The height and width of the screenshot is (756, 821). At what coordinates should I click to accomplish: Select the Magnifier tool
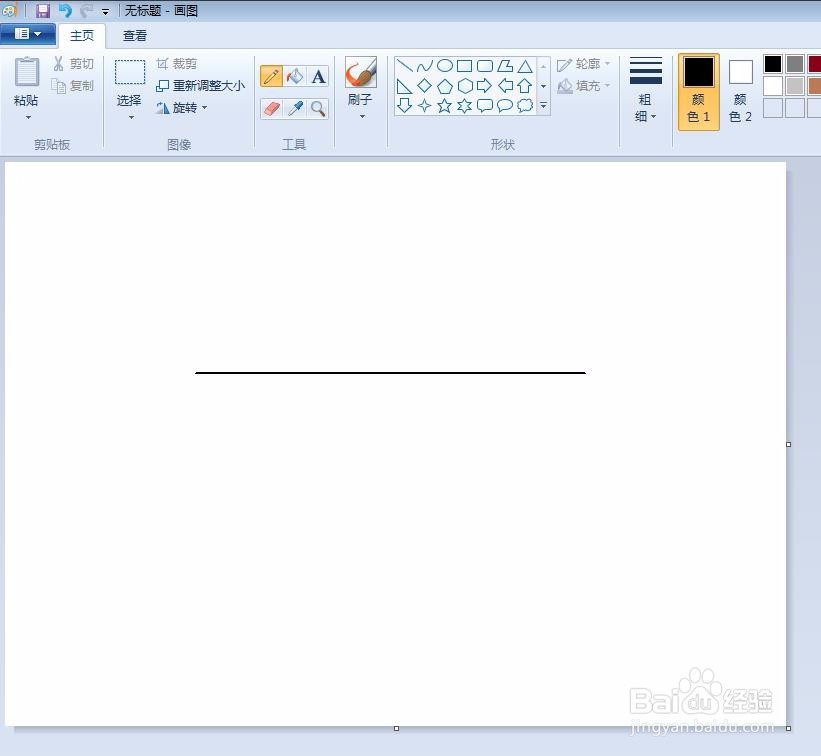(x=318, y=109)
